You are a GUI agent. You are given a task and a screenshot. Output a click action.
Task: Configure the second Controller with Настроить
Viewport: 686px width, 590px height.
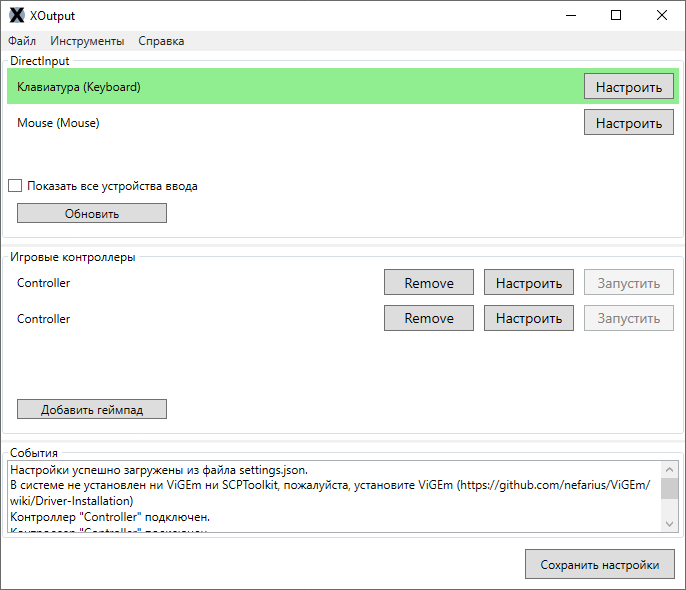click(x=529, y=319)
